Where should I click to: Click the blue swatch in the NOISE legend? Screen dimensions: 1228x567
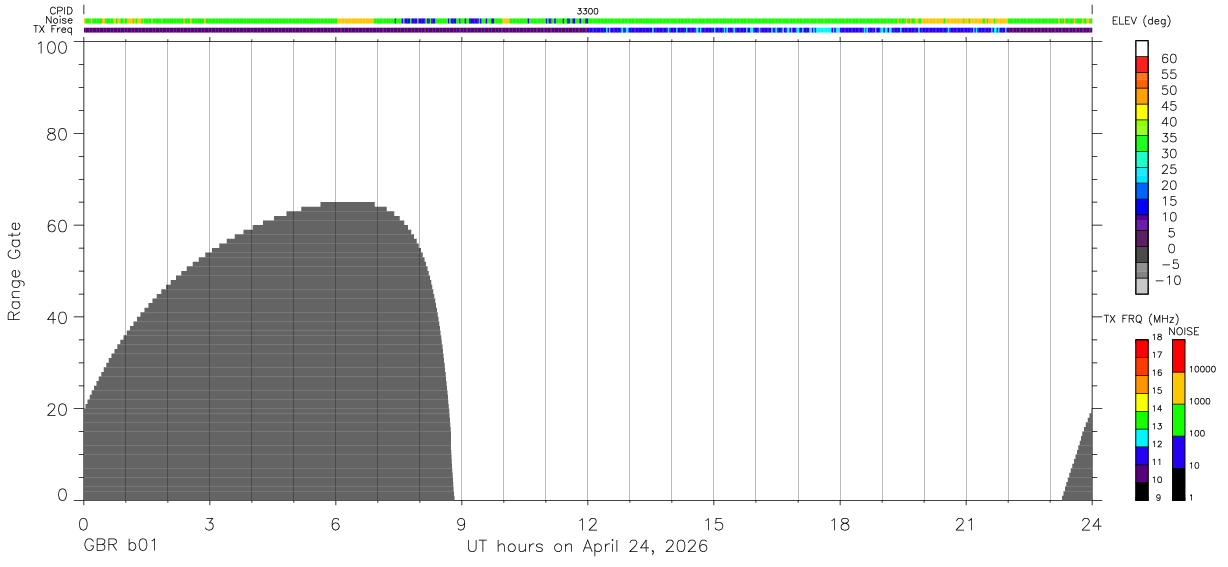click(x=1178, y=452)
